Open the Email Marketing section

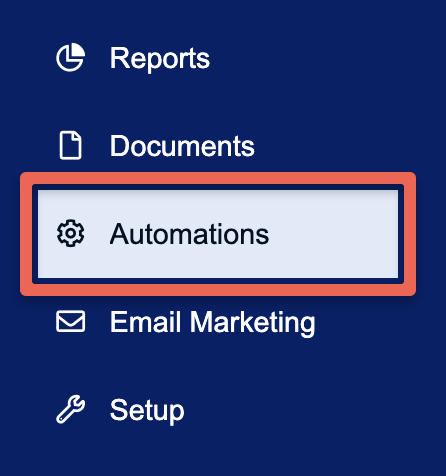click(x=185, y=322)
